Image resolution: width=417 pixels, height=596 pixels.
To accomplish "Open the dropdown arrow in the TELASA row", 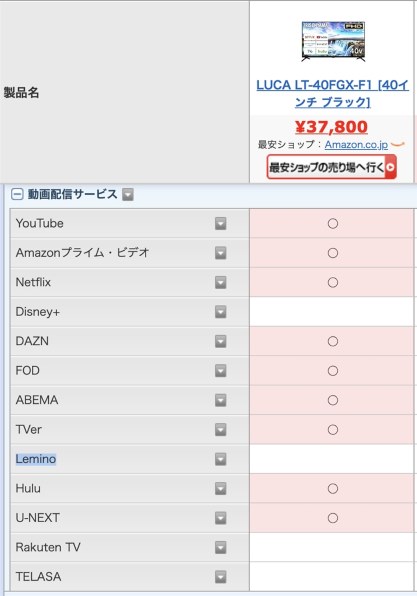I will (220, 577).
